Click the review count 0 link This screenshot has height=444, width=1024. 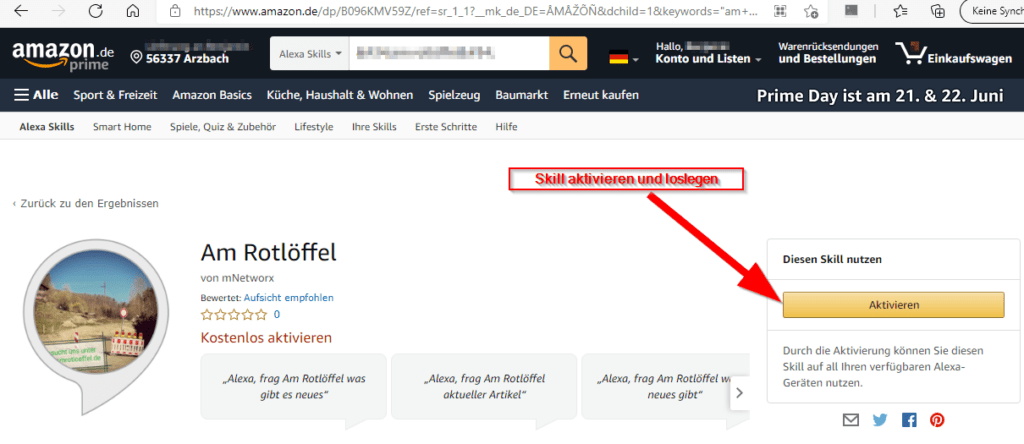[277, 315]
